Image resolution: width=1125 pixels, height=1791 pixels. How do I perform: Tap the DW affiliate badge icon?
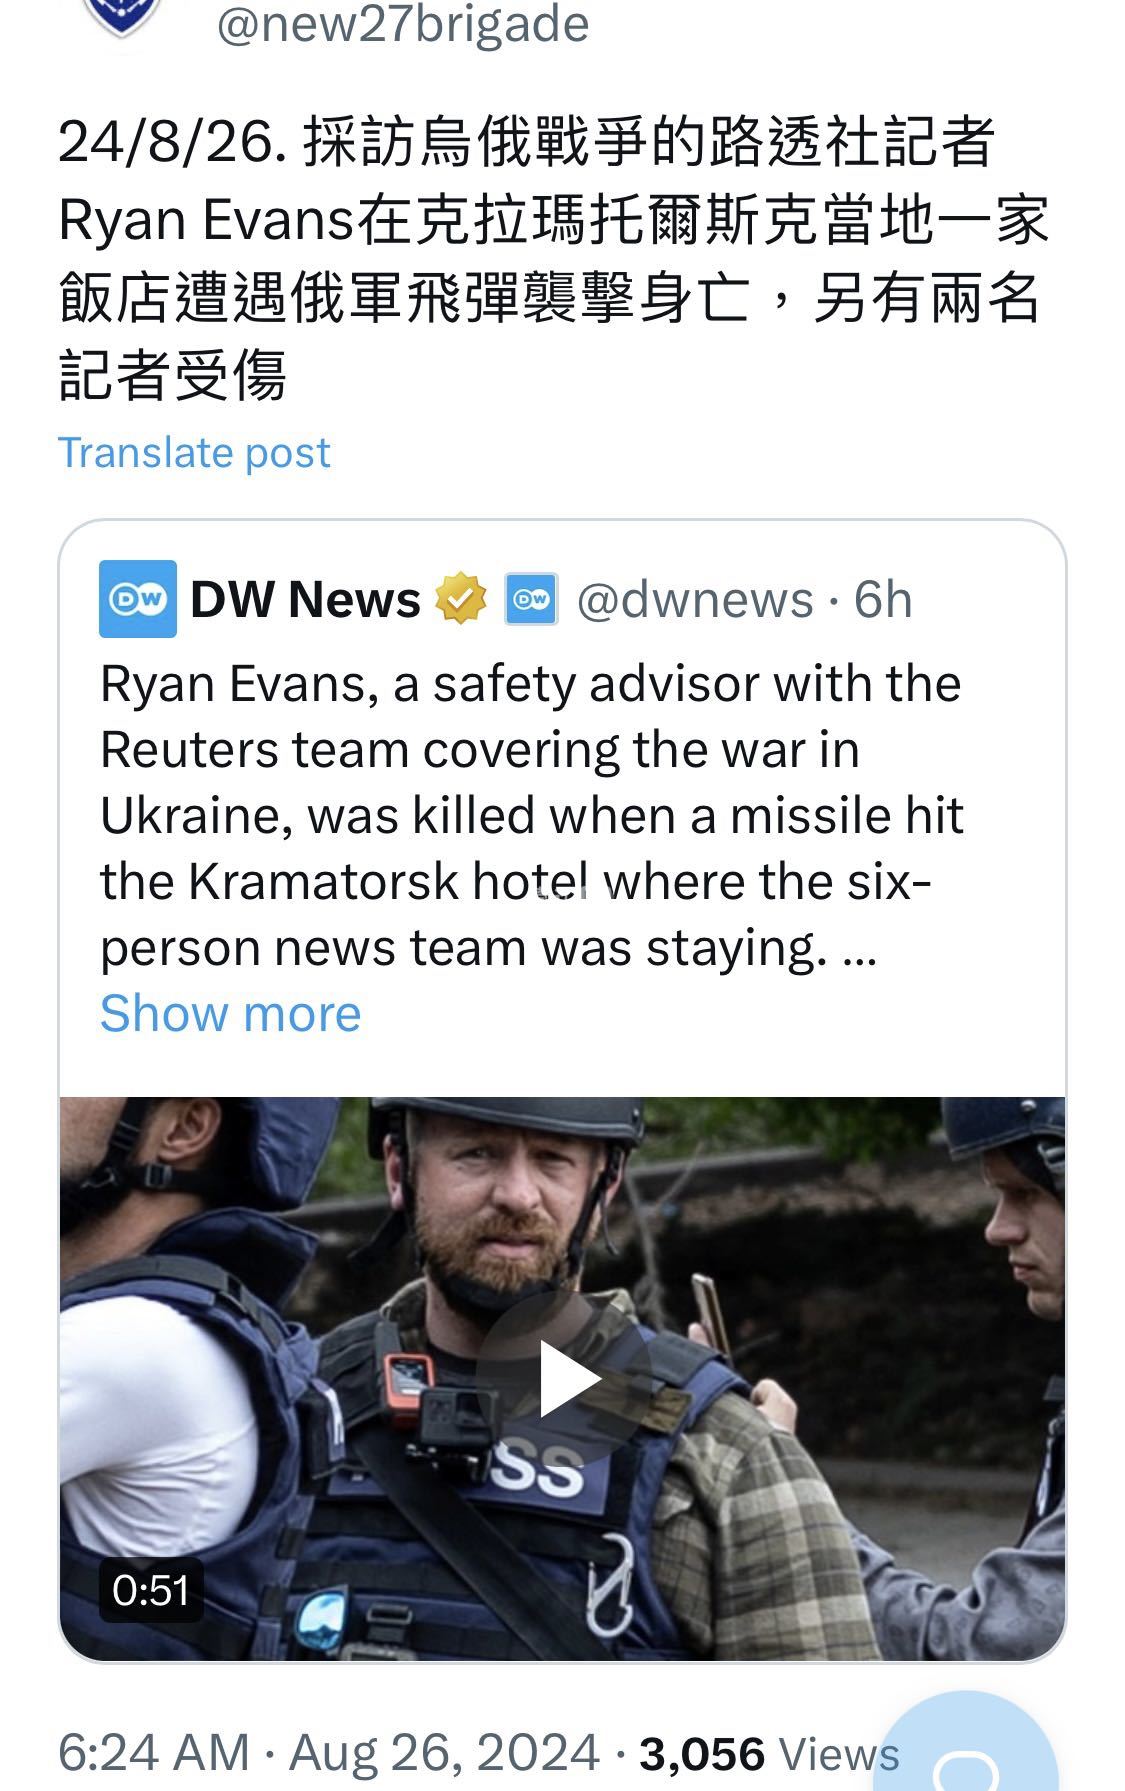531,599
